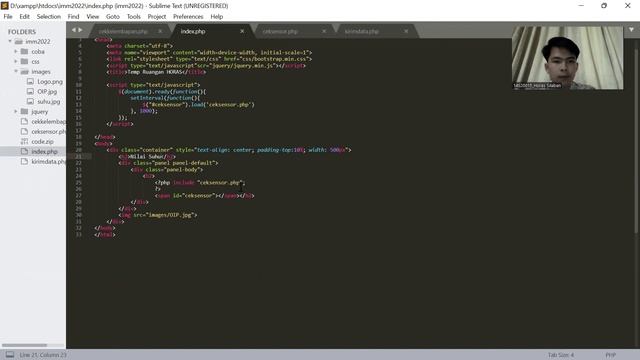Open the tab list dropdown arrow
640x360 pixels.
click(x=631, y=30)
